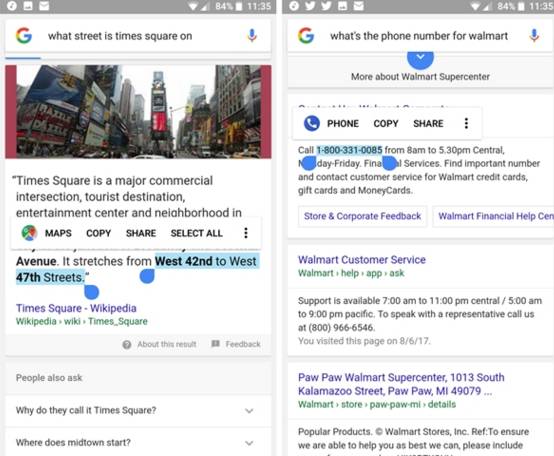The image size is (554, 456).
Task: Tap microphone icon in Times Square search
Action: click(x=252, y=36)
